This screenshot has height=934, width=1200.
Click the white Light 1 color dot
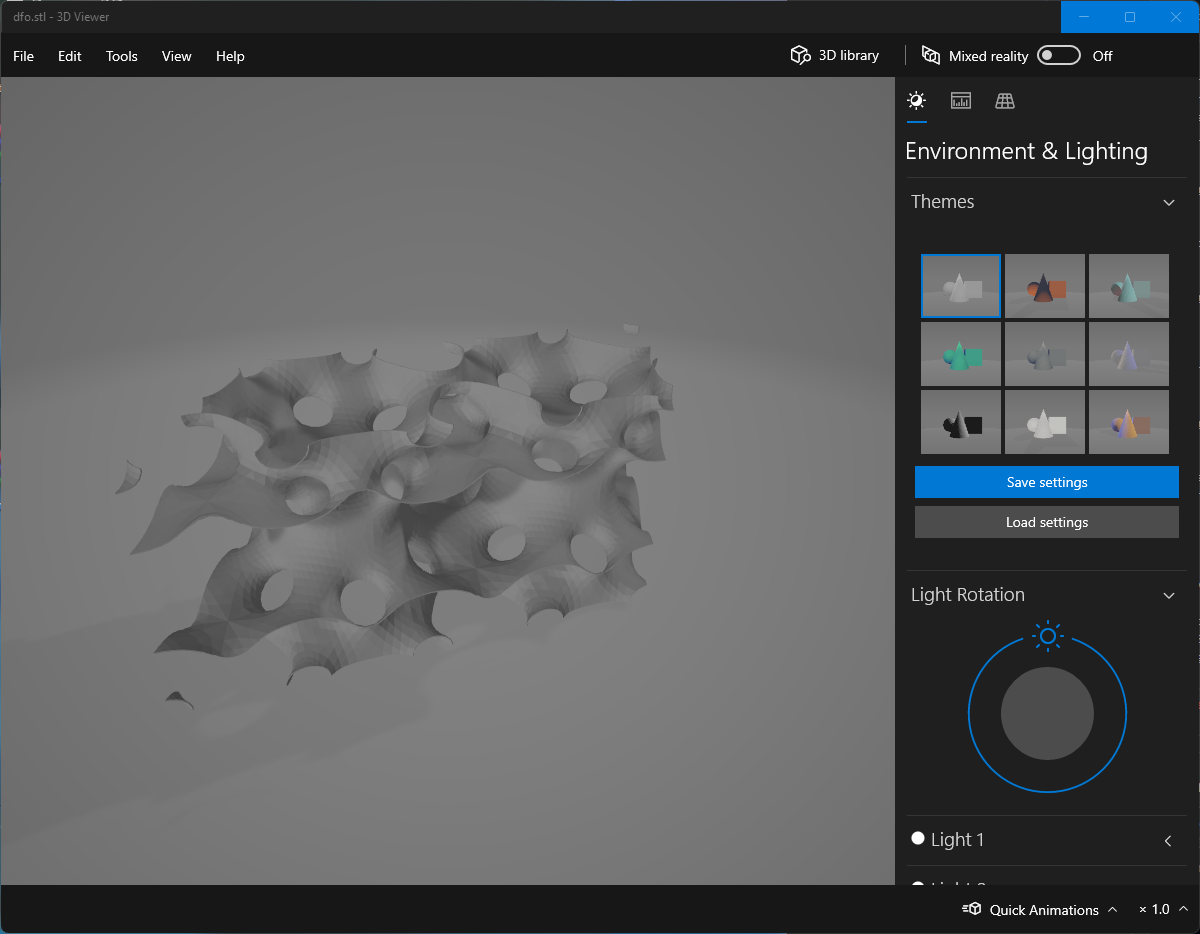coord(918,839)
